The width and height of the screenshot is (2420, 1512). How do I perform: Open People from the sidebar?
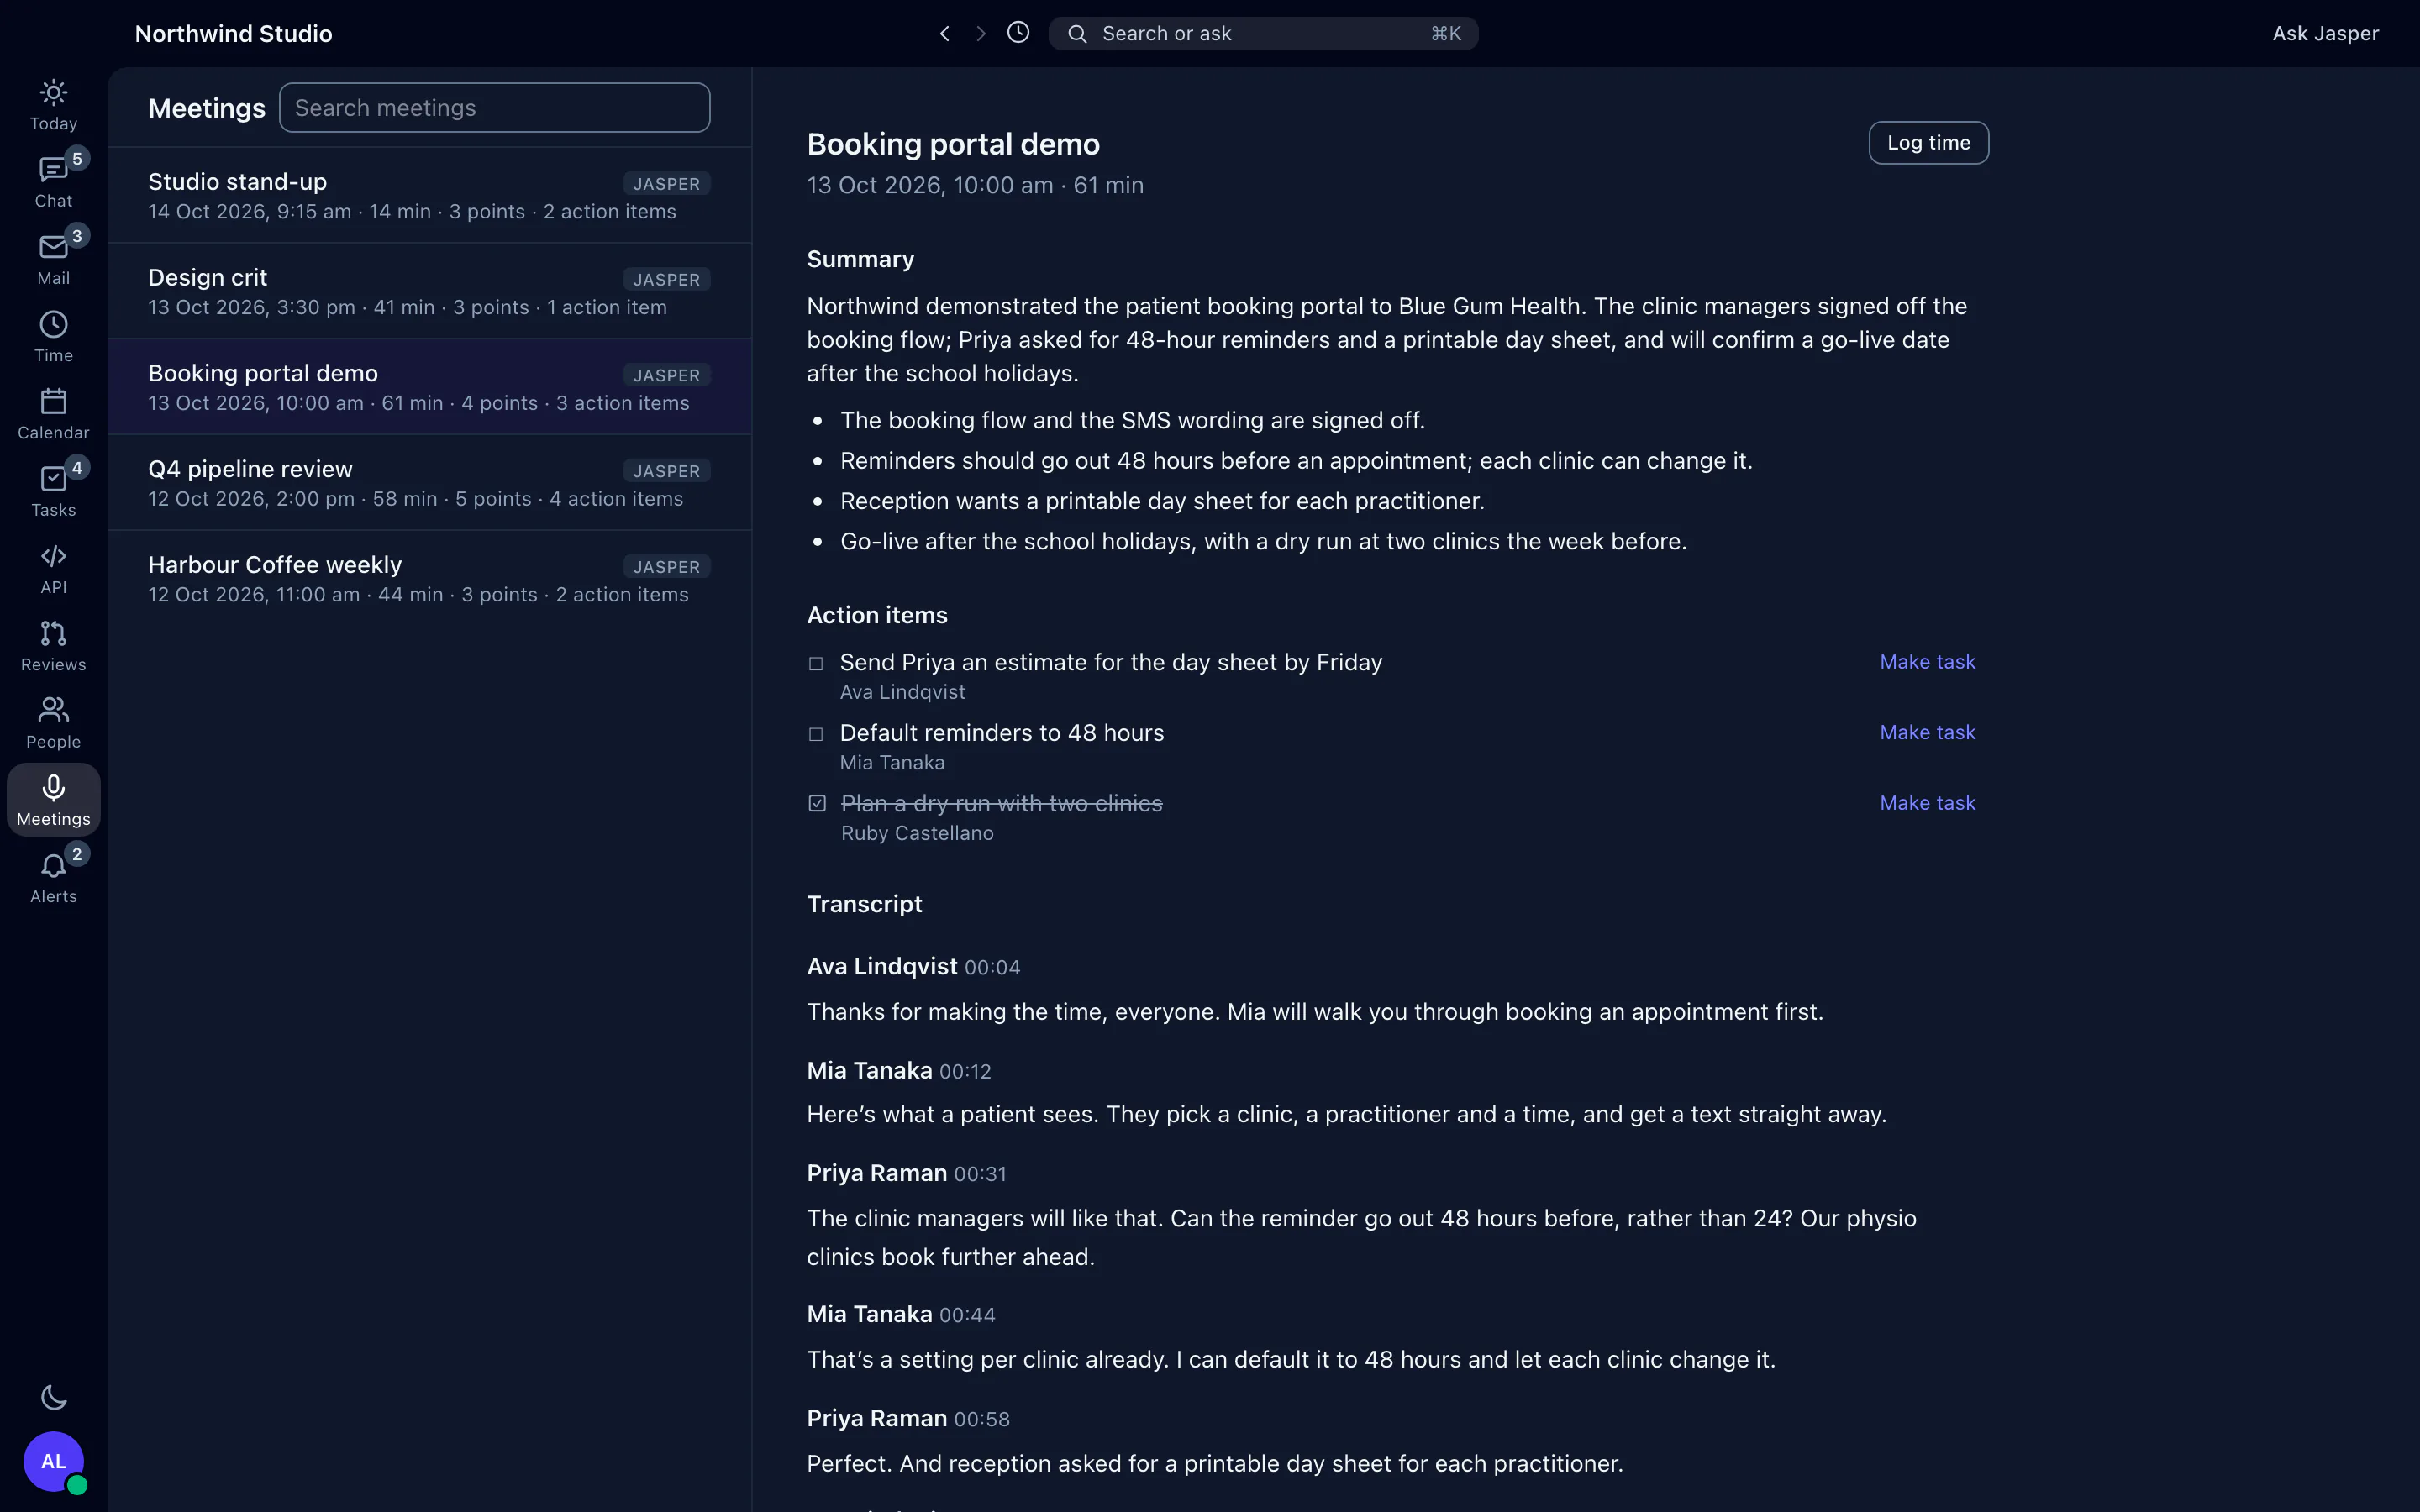[53, 723]
